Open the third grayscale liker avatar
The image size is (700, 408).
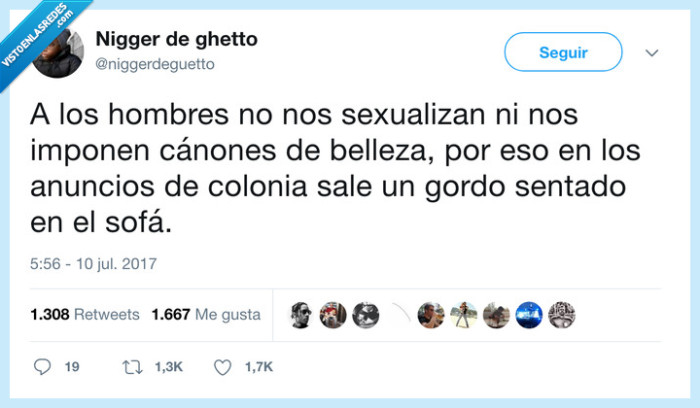[366, 315]
